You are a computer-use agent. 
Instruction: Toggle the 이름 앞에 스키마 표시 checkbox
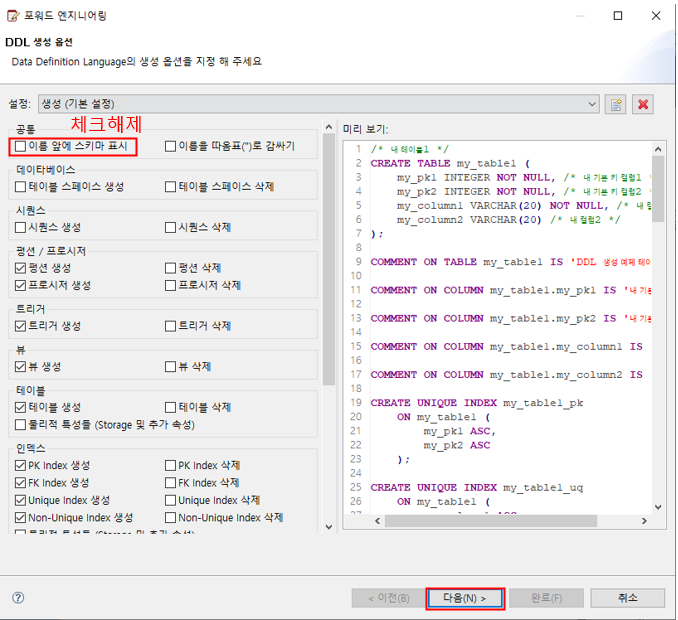[20, 146]
